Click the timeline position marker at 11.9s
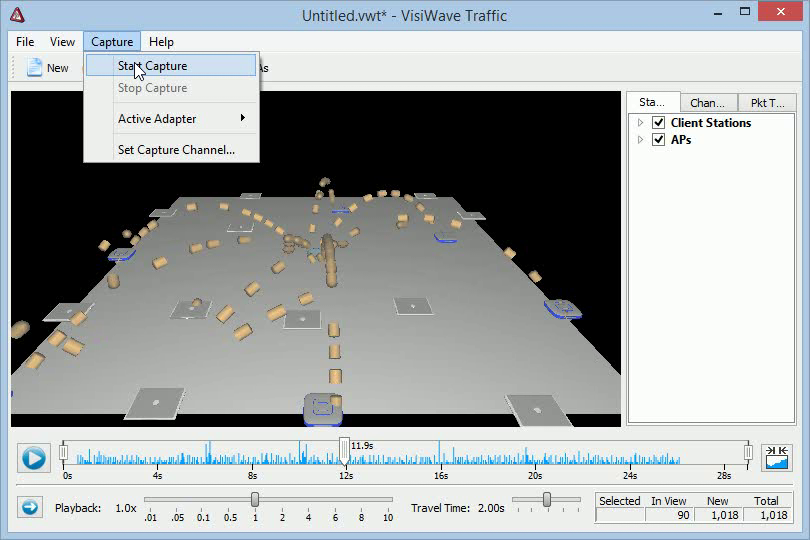 point(344,451)
